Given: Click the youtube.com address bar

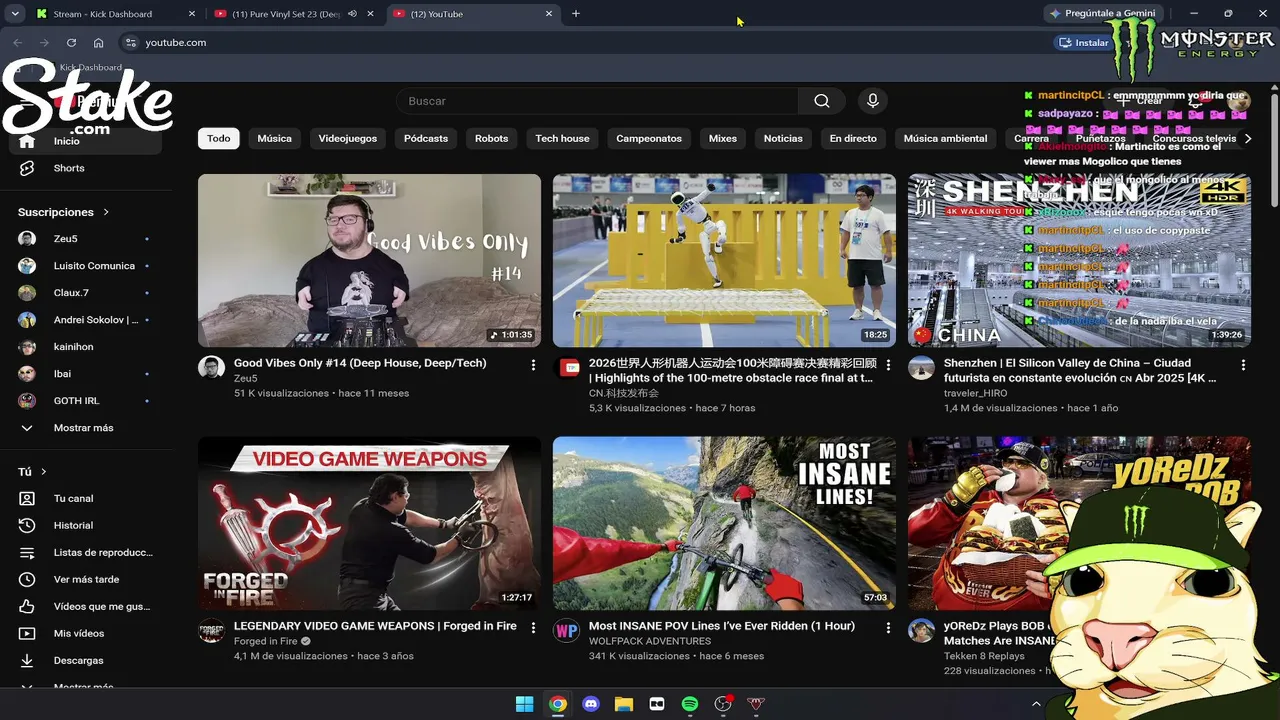Looking at the screenshot, I should click(x=580, y=43).
